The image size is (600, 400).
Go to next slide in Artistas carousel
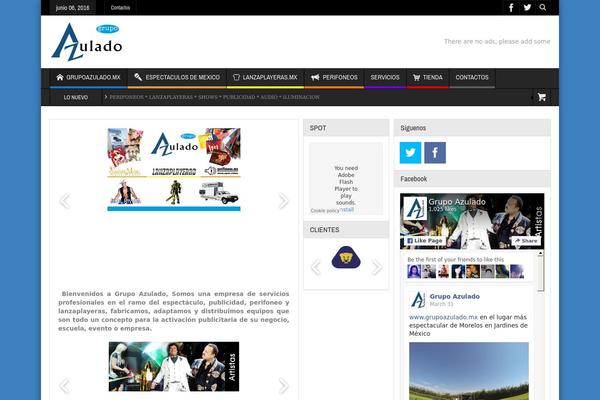[x=283, y=385]
